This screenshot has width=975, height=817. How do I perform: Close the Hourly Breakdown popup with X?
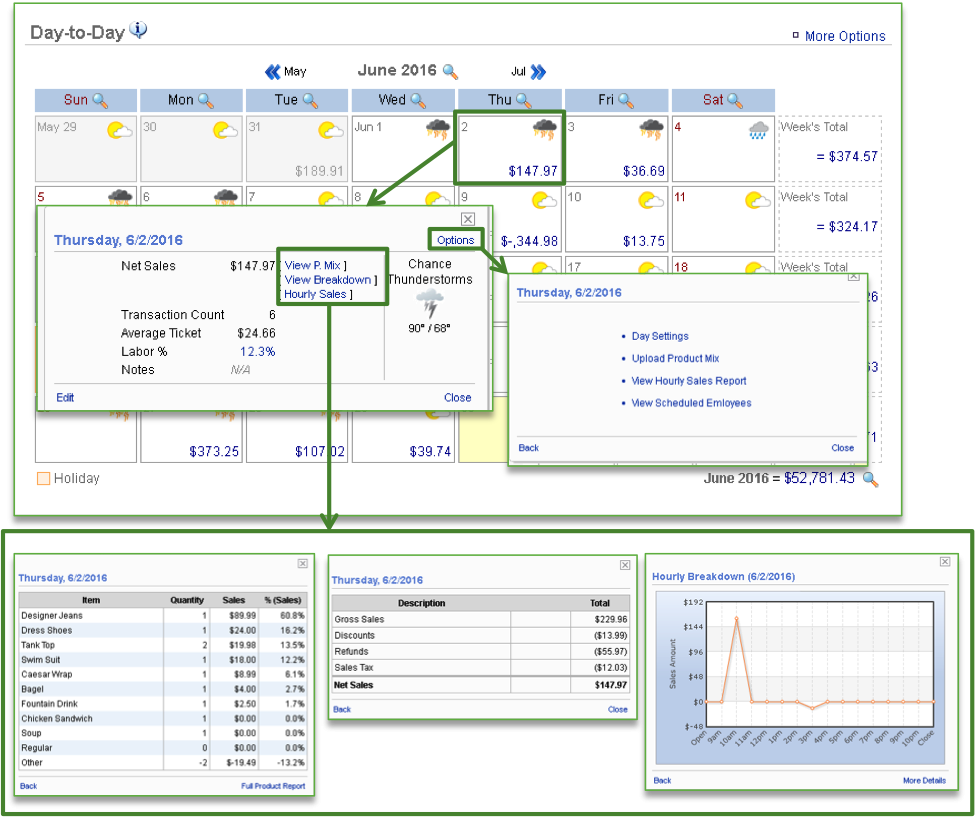pyautogui.click(x=945, y=561)
